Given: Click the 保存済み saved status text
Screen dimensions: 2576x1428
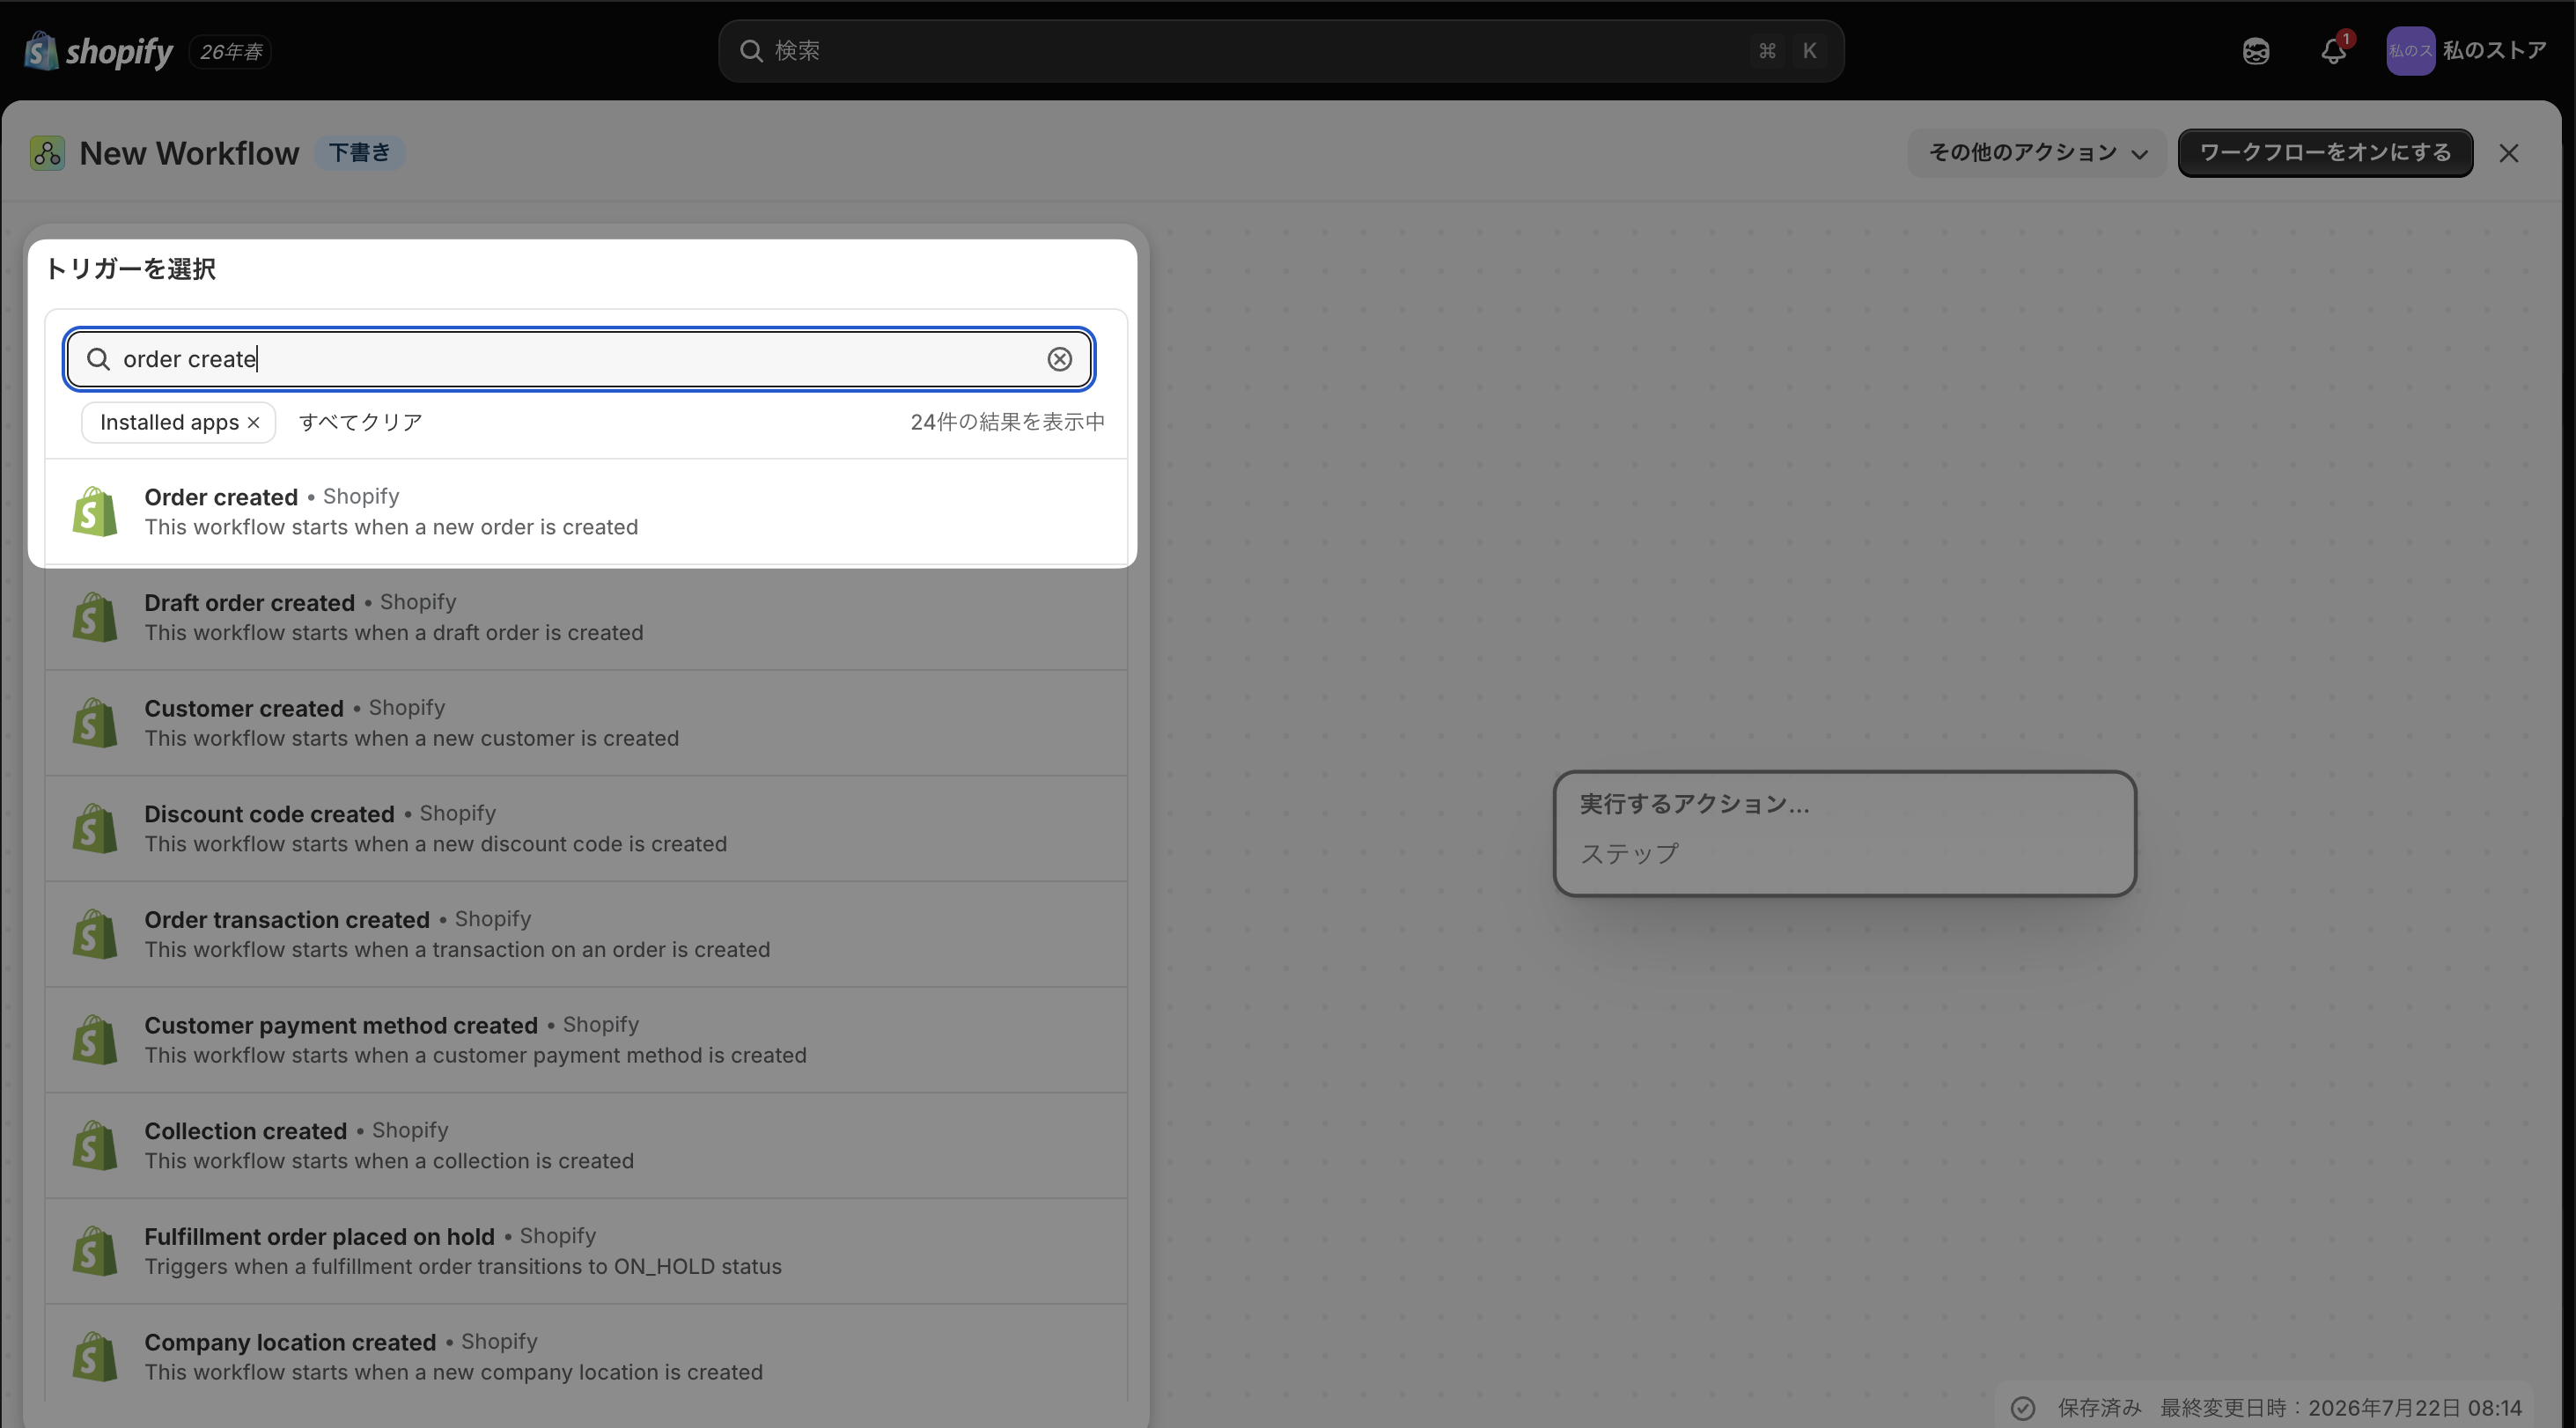Looking at the screenshot, I should click(x=2099, y=1408).
